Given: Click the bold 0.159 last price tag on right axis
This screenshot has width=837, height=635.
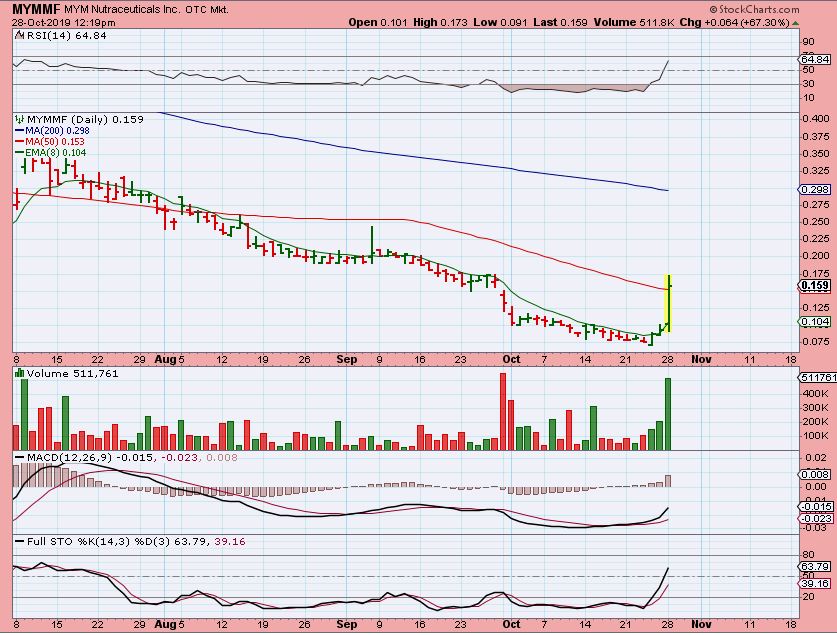Looking at the screenshot, I should pos(815,285).
